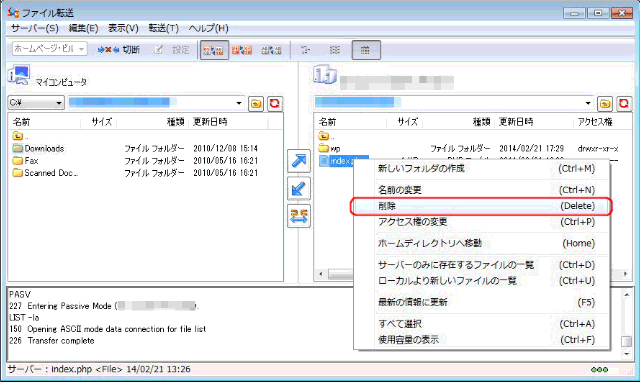Click the upload arrow button
The height and width of the screenshot is (382, 640).
(x=299, y=161)
